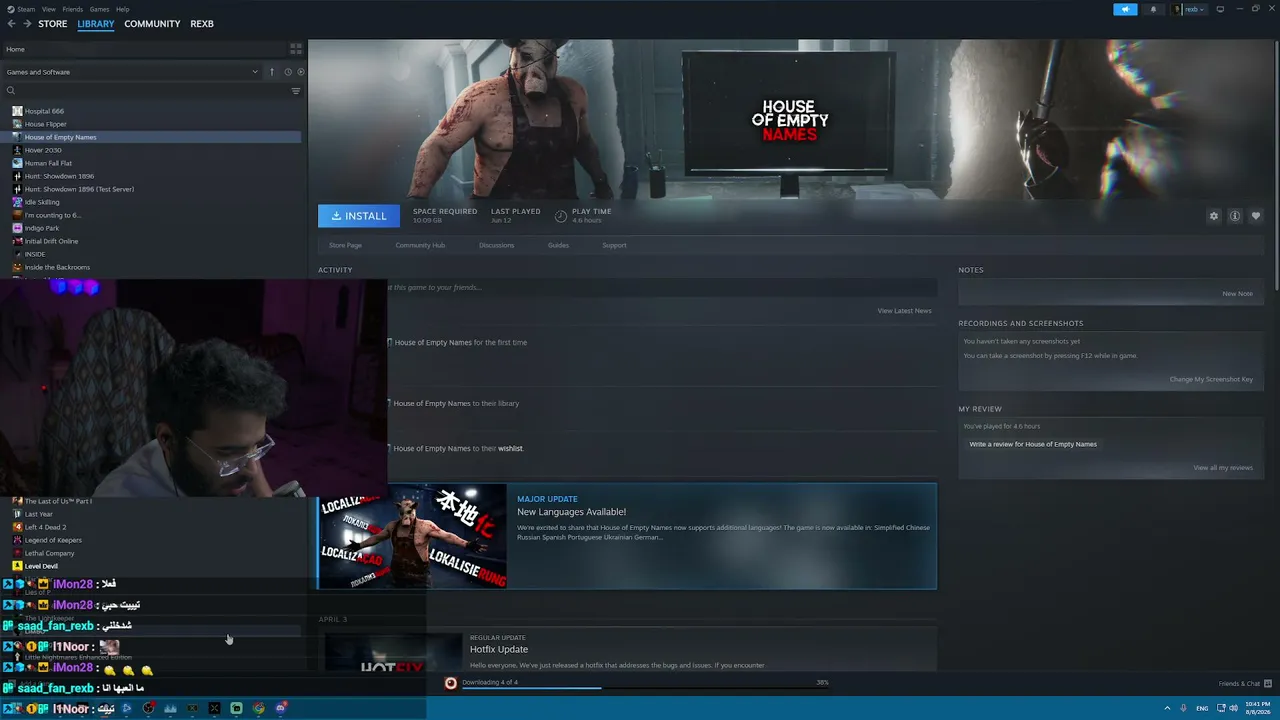1280x720 pixels.
Task: Click the Hospital 666 game icon
Action: [17, 111]
